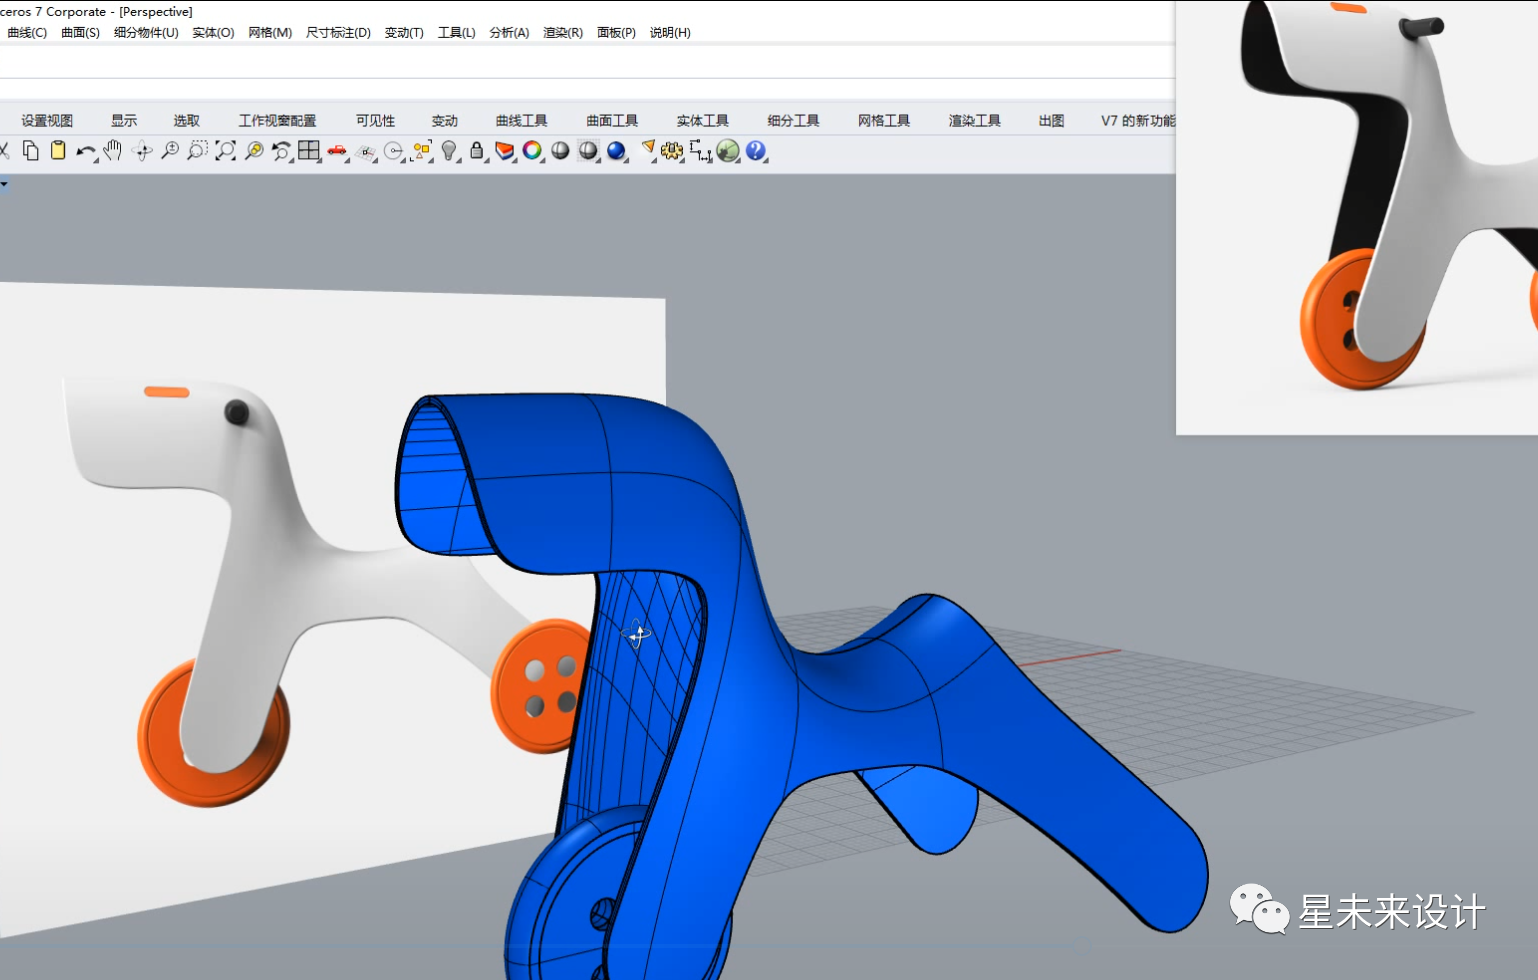Switch to the 渲染工具 toolbar tab
Screen dimensions: 1538x980
(975, 121)
